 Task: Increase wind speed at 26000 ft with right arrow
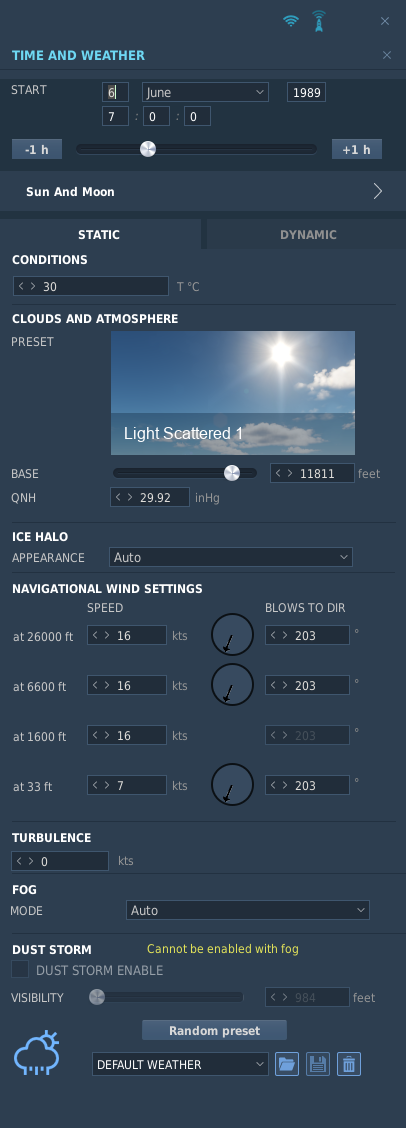pos(107,635)
